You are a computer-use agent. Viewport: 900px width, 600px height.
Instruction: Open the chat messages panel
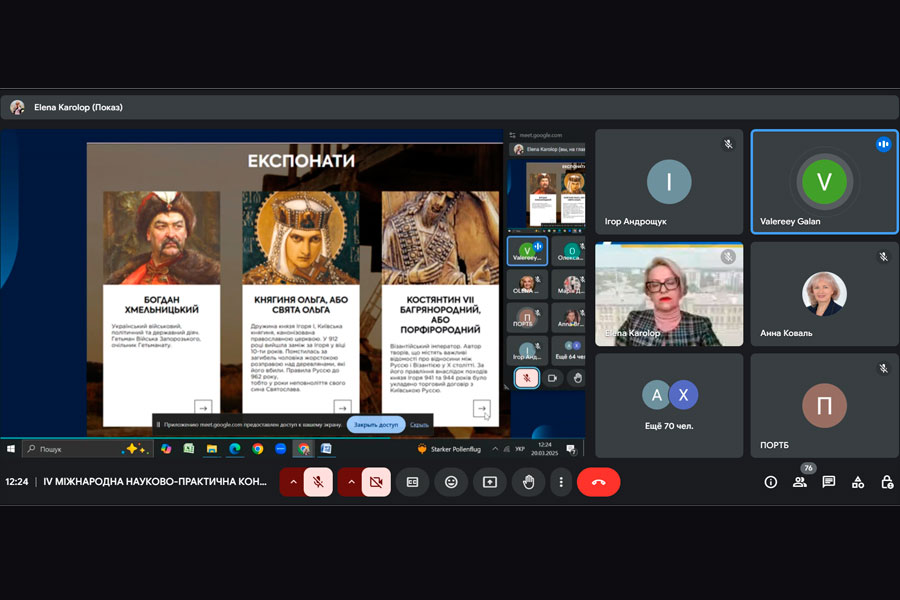[829, 482]
